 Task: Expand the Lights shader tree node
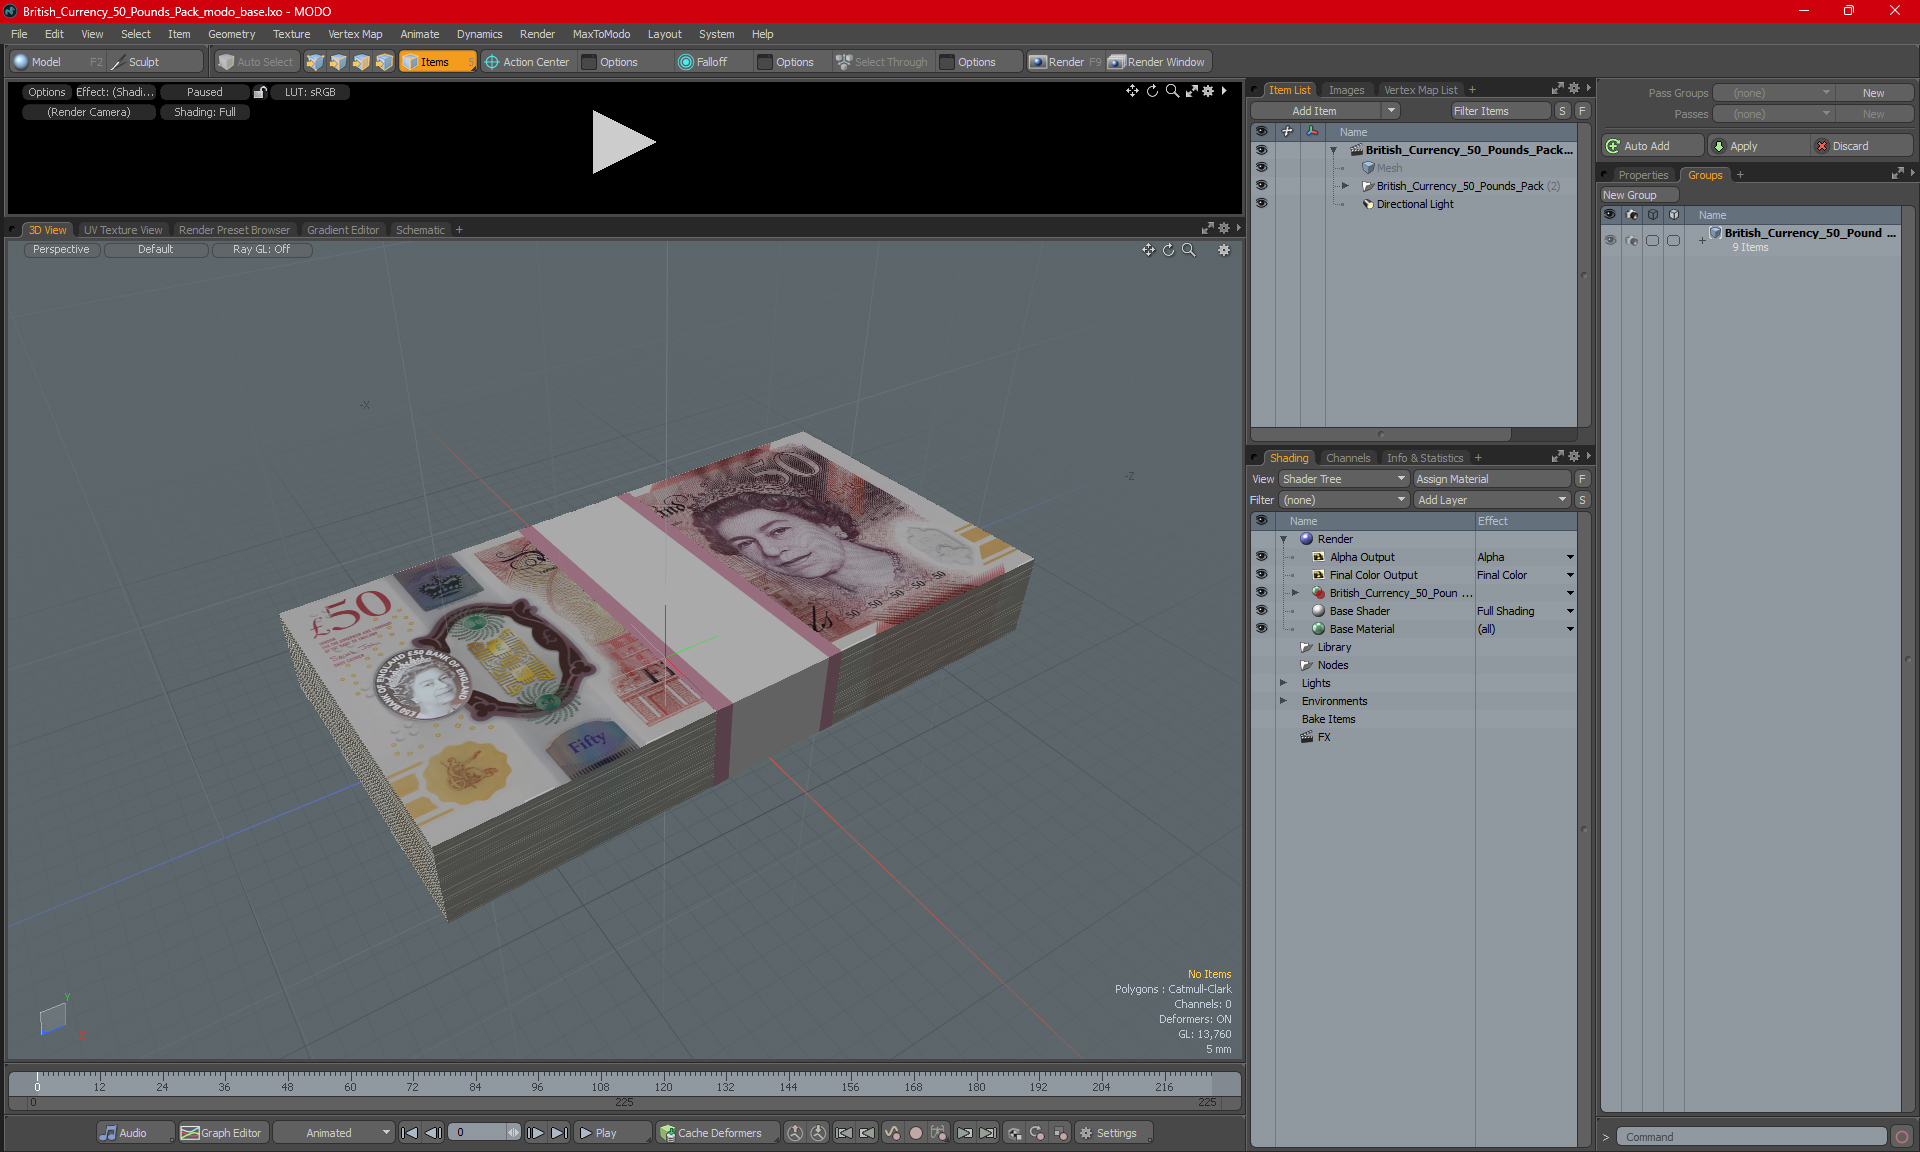tap(1284, 683)
